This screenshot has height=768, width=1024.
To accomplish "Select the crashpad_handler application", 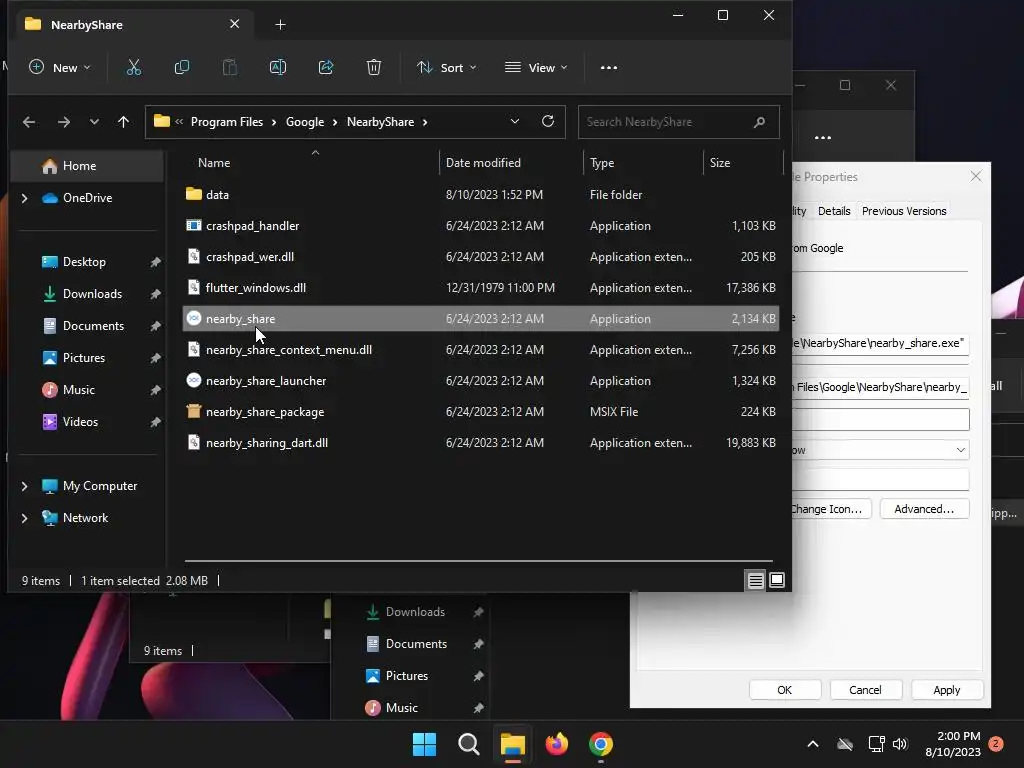I will 481,226.
